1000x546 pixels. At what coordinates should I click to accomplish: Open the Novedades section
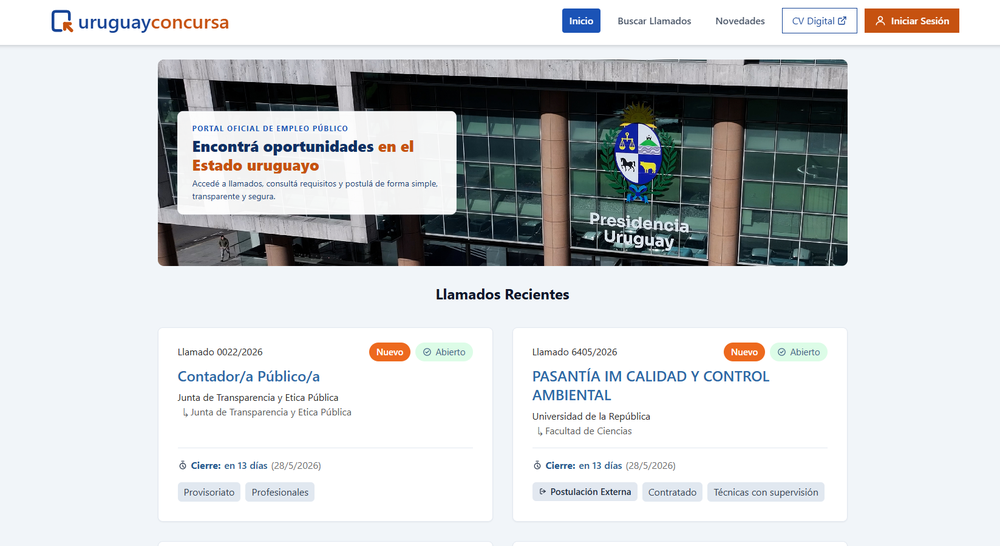pos(740,21)
